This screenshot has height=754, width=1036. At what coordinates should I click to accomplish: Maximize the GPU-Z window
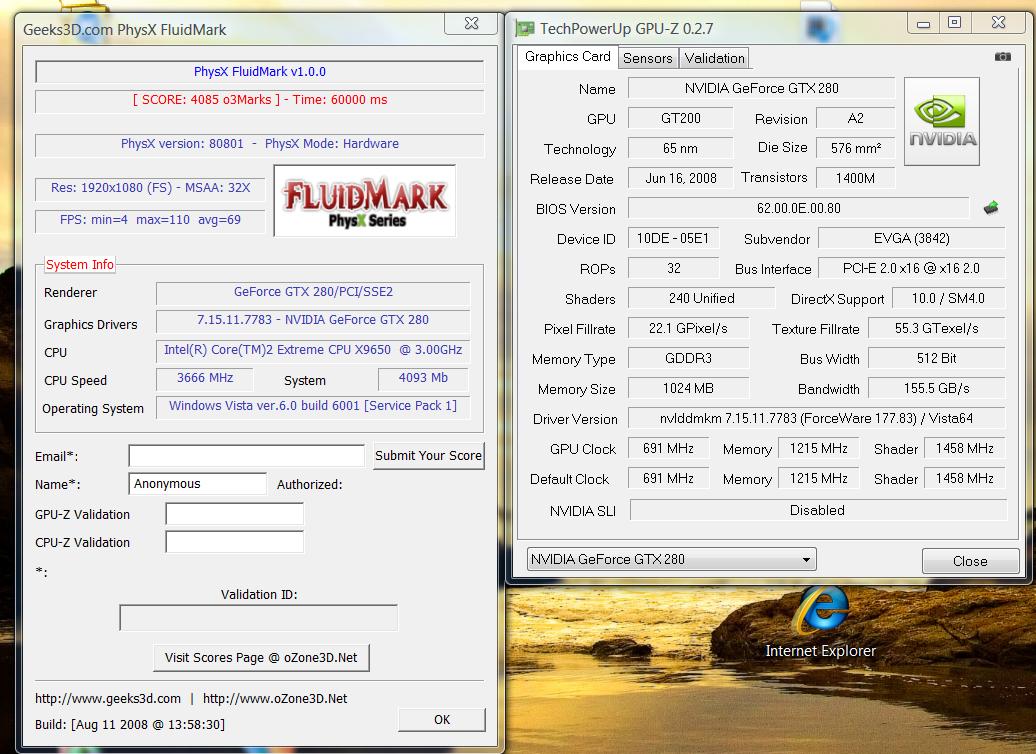pos(954,23)
